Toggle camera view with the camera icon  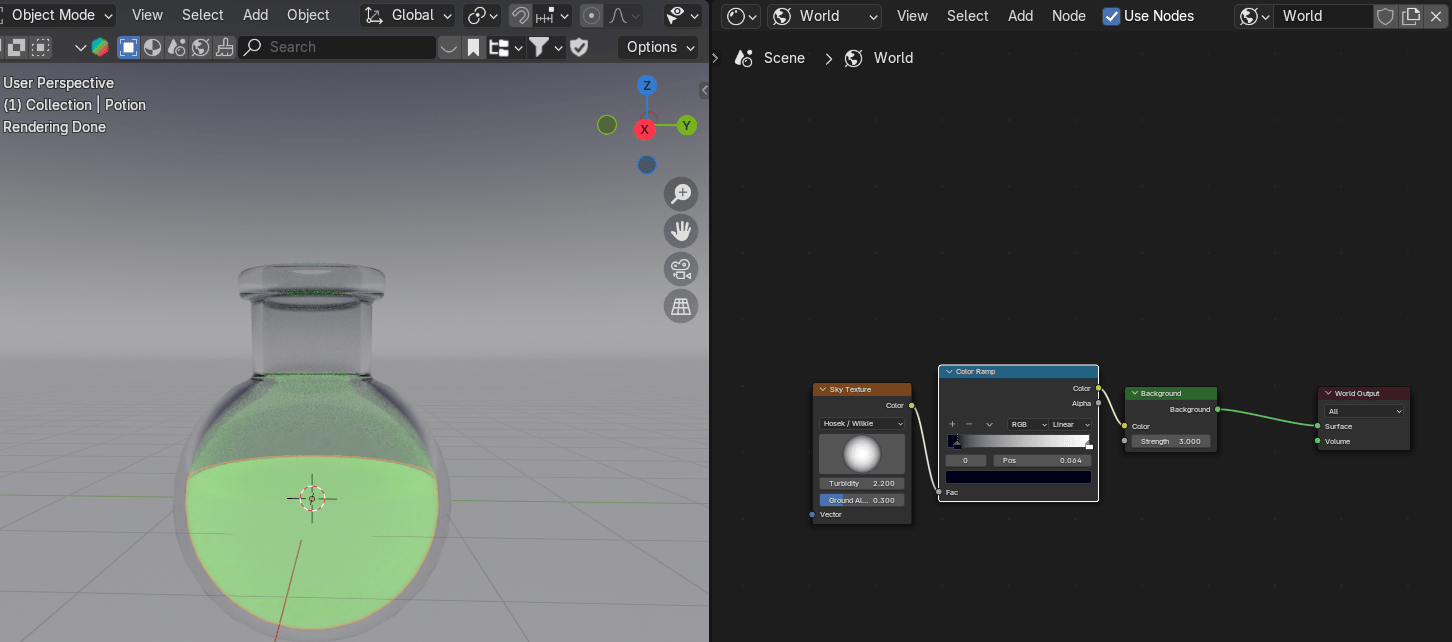pos(681,269)
